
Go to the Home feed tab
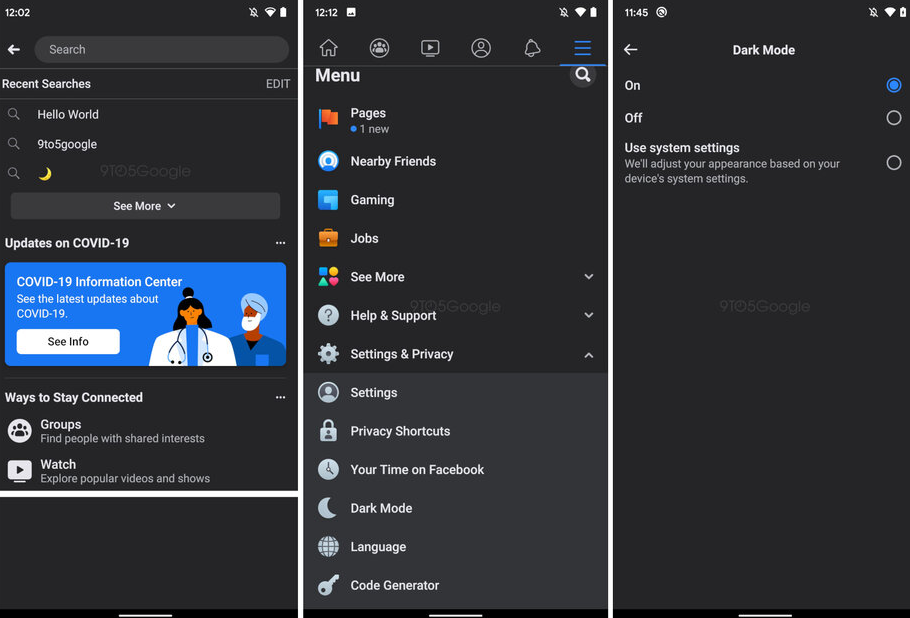(328, 48)
